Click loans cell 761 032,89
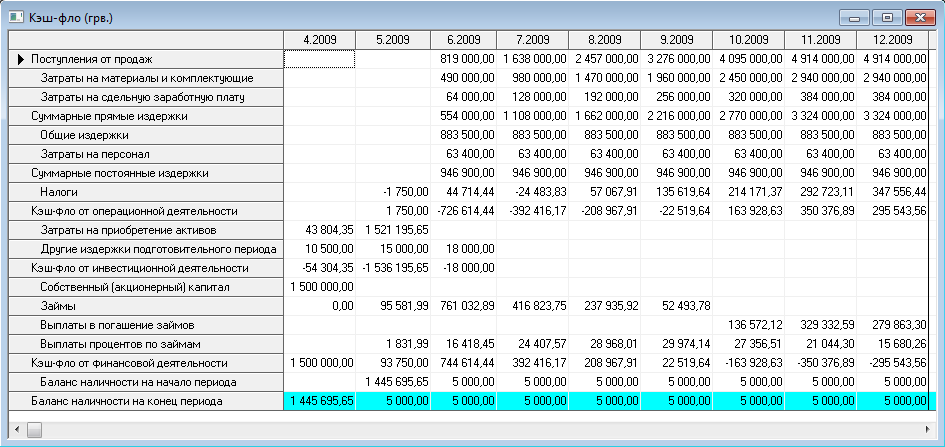The height and width of the screenshot is (447, 945). pyautogui.click(x=464, y=306)
